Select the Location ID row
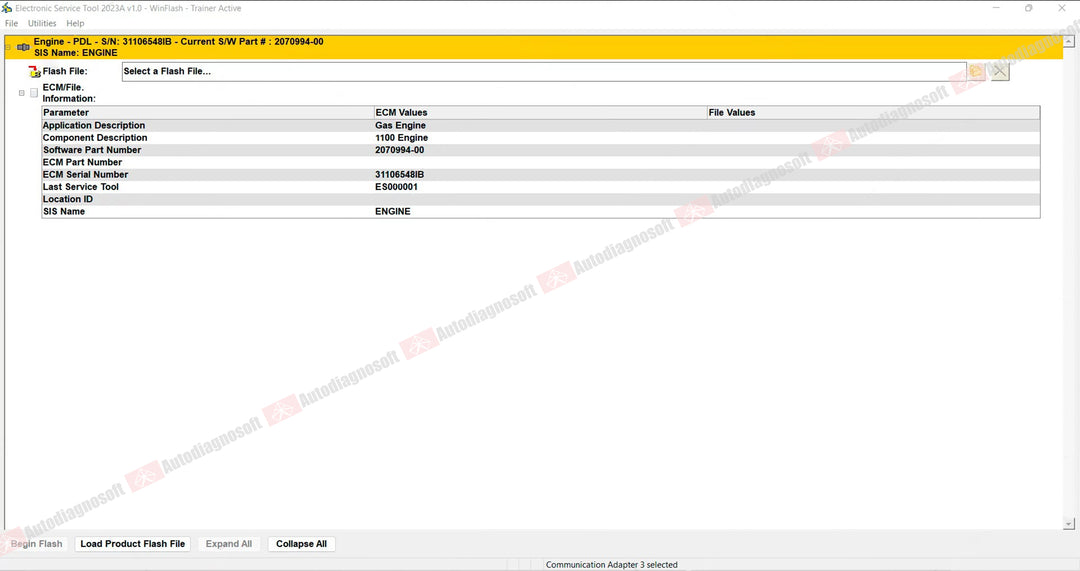 click(541, 200)
